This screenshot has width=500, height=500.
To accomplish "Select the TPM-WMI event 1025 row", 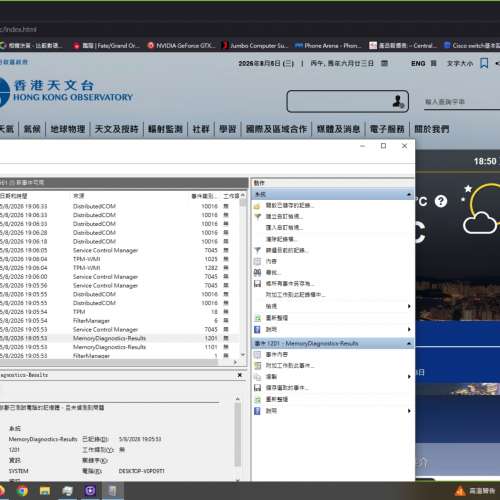I will tap(119, 259).
